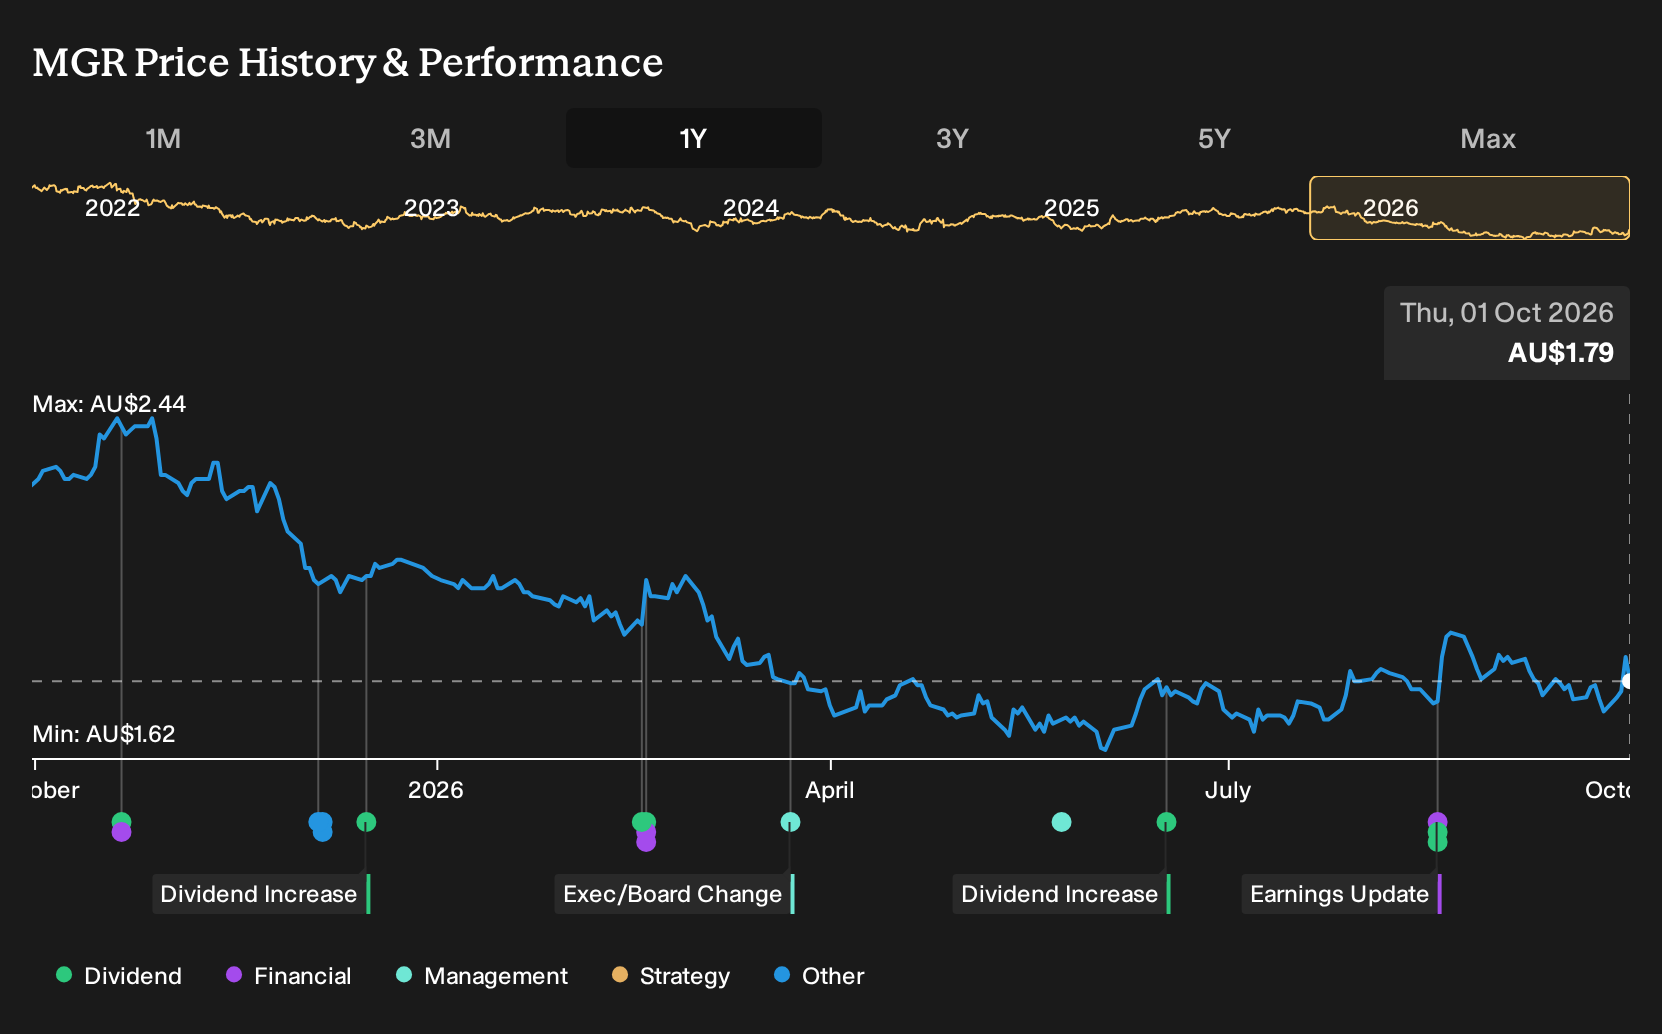Viewport: 1662px width, 1034px height.
Task: Click the blue Other event dots before 2026
Action: coord(320,825)
